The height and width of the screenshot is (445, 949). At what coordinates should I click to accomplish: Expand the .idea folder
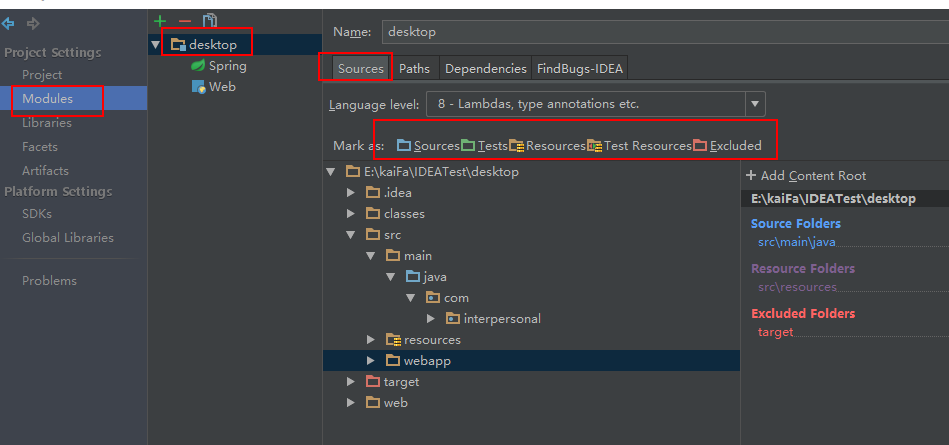(350, 193)
